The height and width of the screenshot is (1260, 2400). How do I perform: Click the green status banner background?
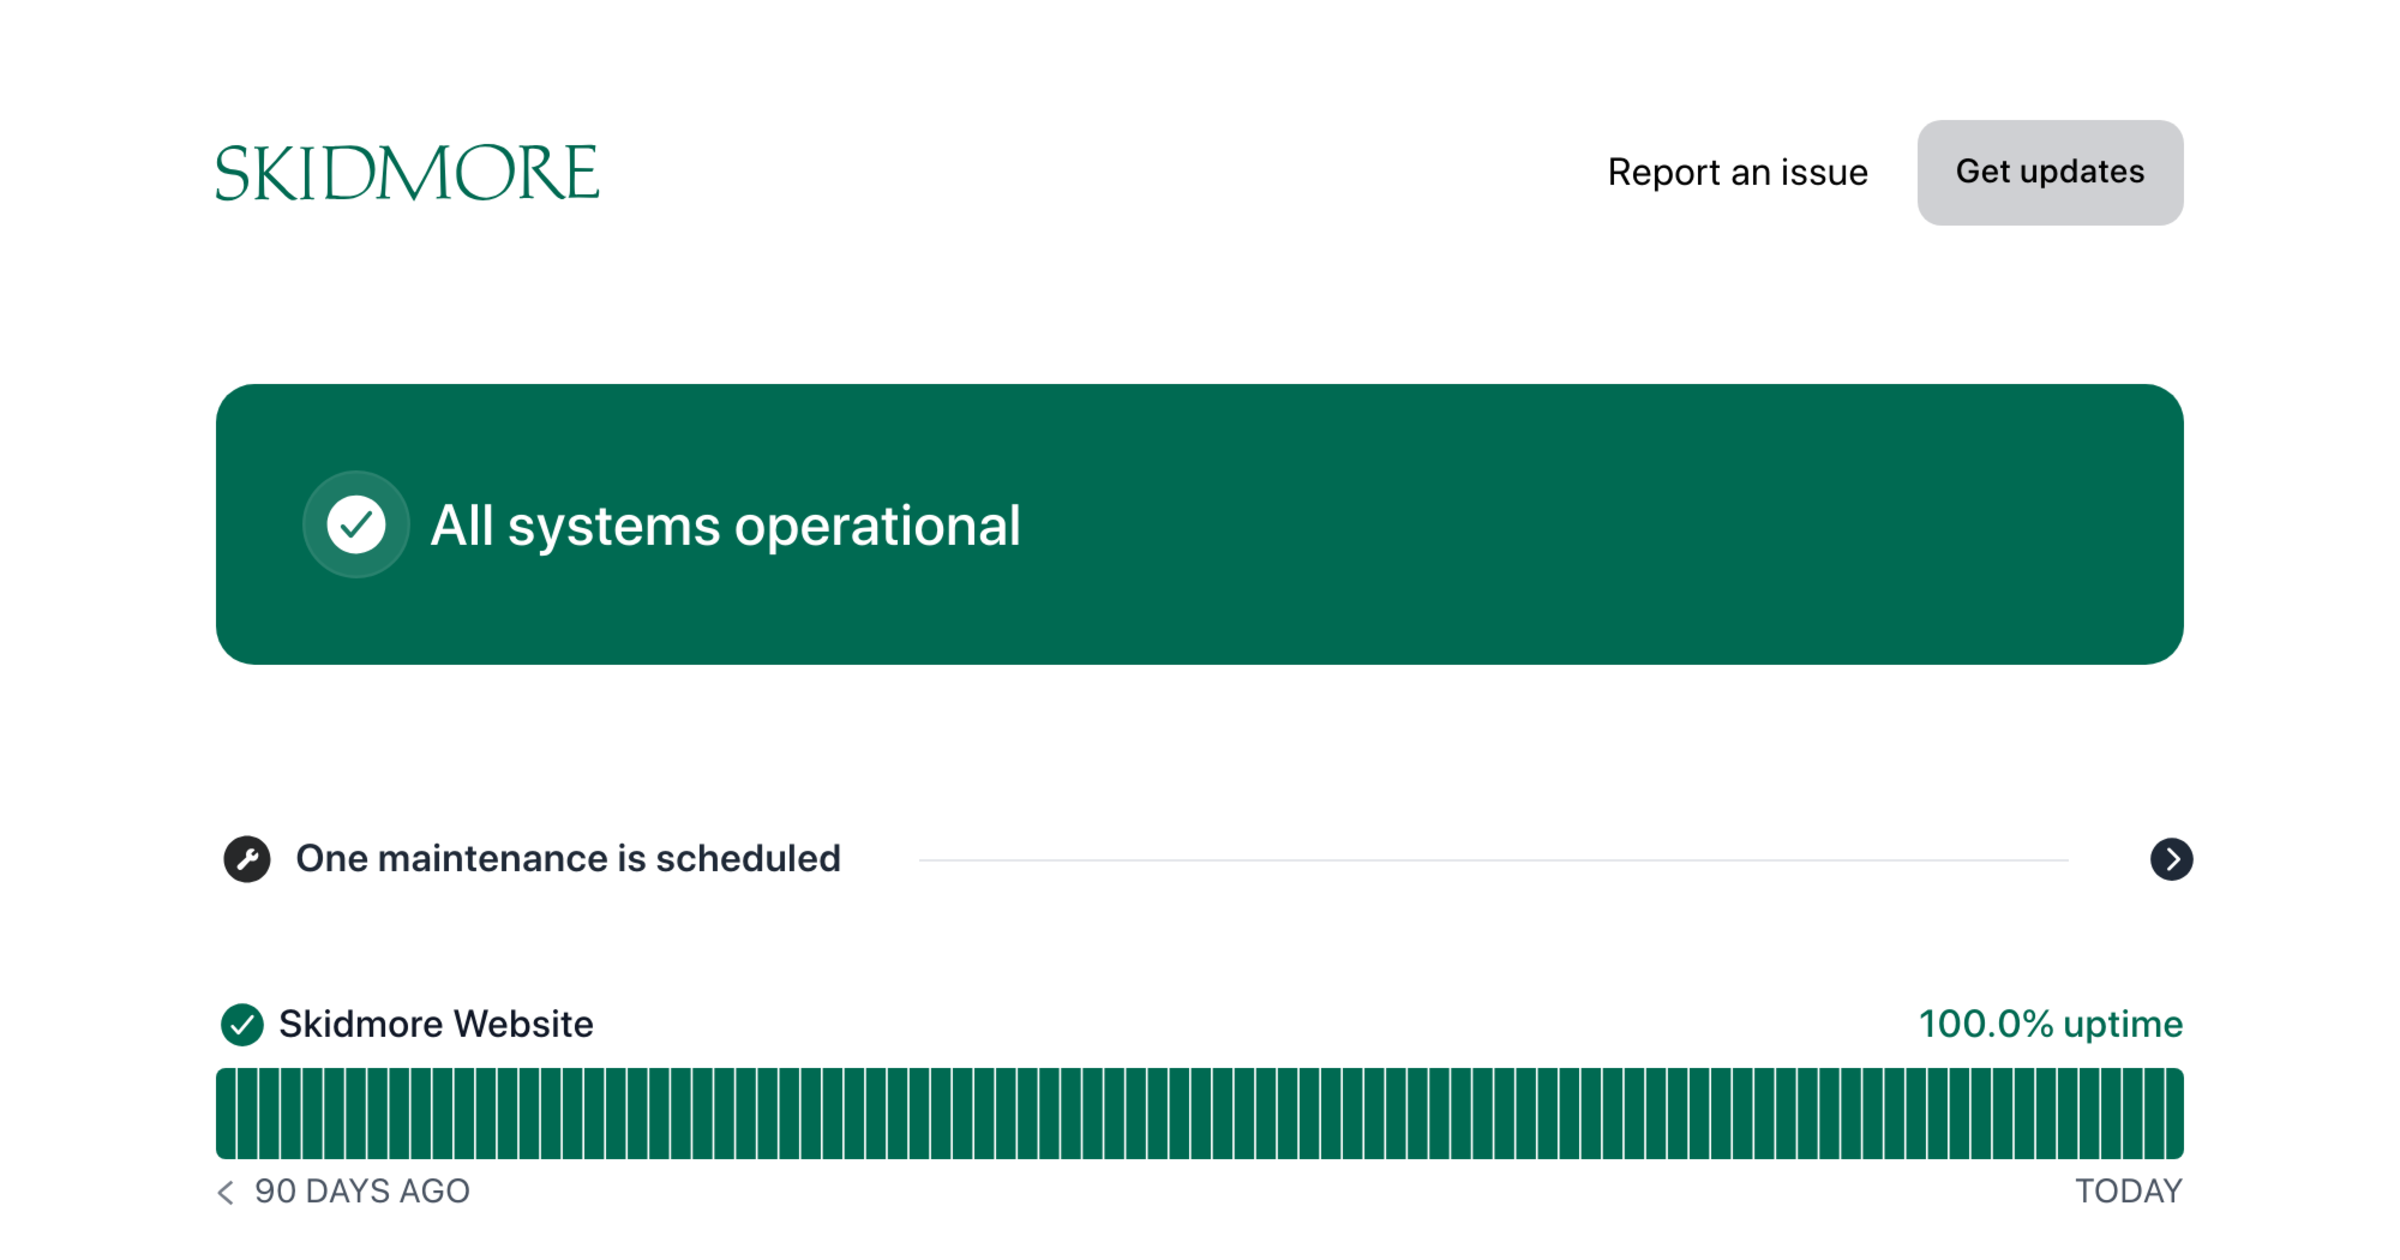(1600, 525)
